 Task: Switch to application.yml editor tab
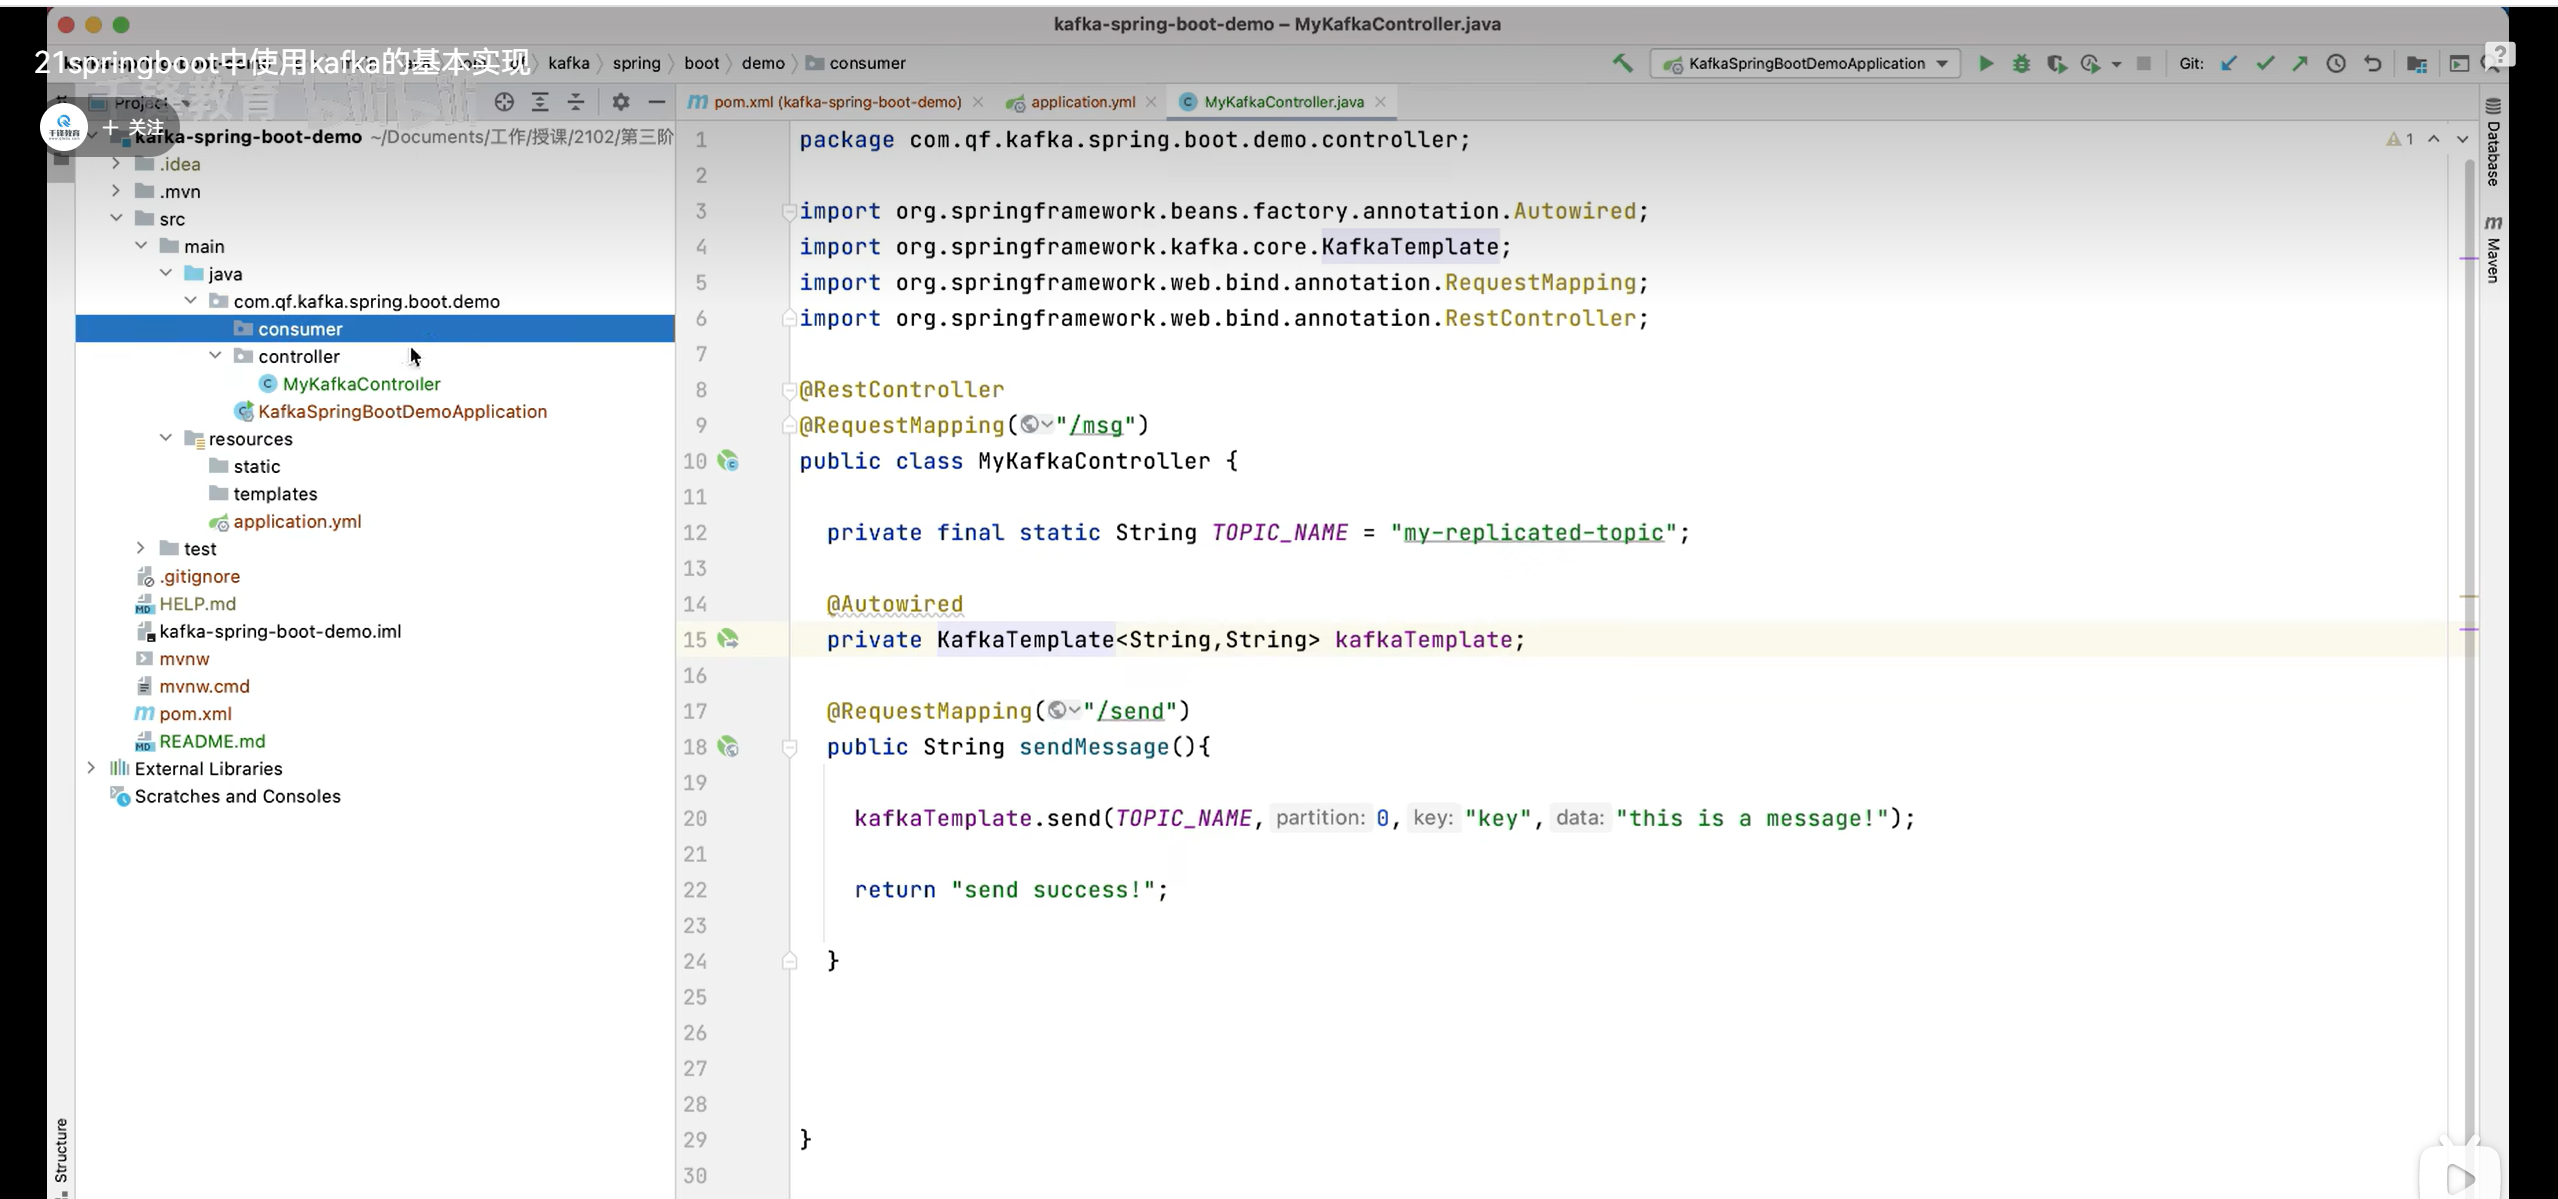click(x=1082, y=102)
